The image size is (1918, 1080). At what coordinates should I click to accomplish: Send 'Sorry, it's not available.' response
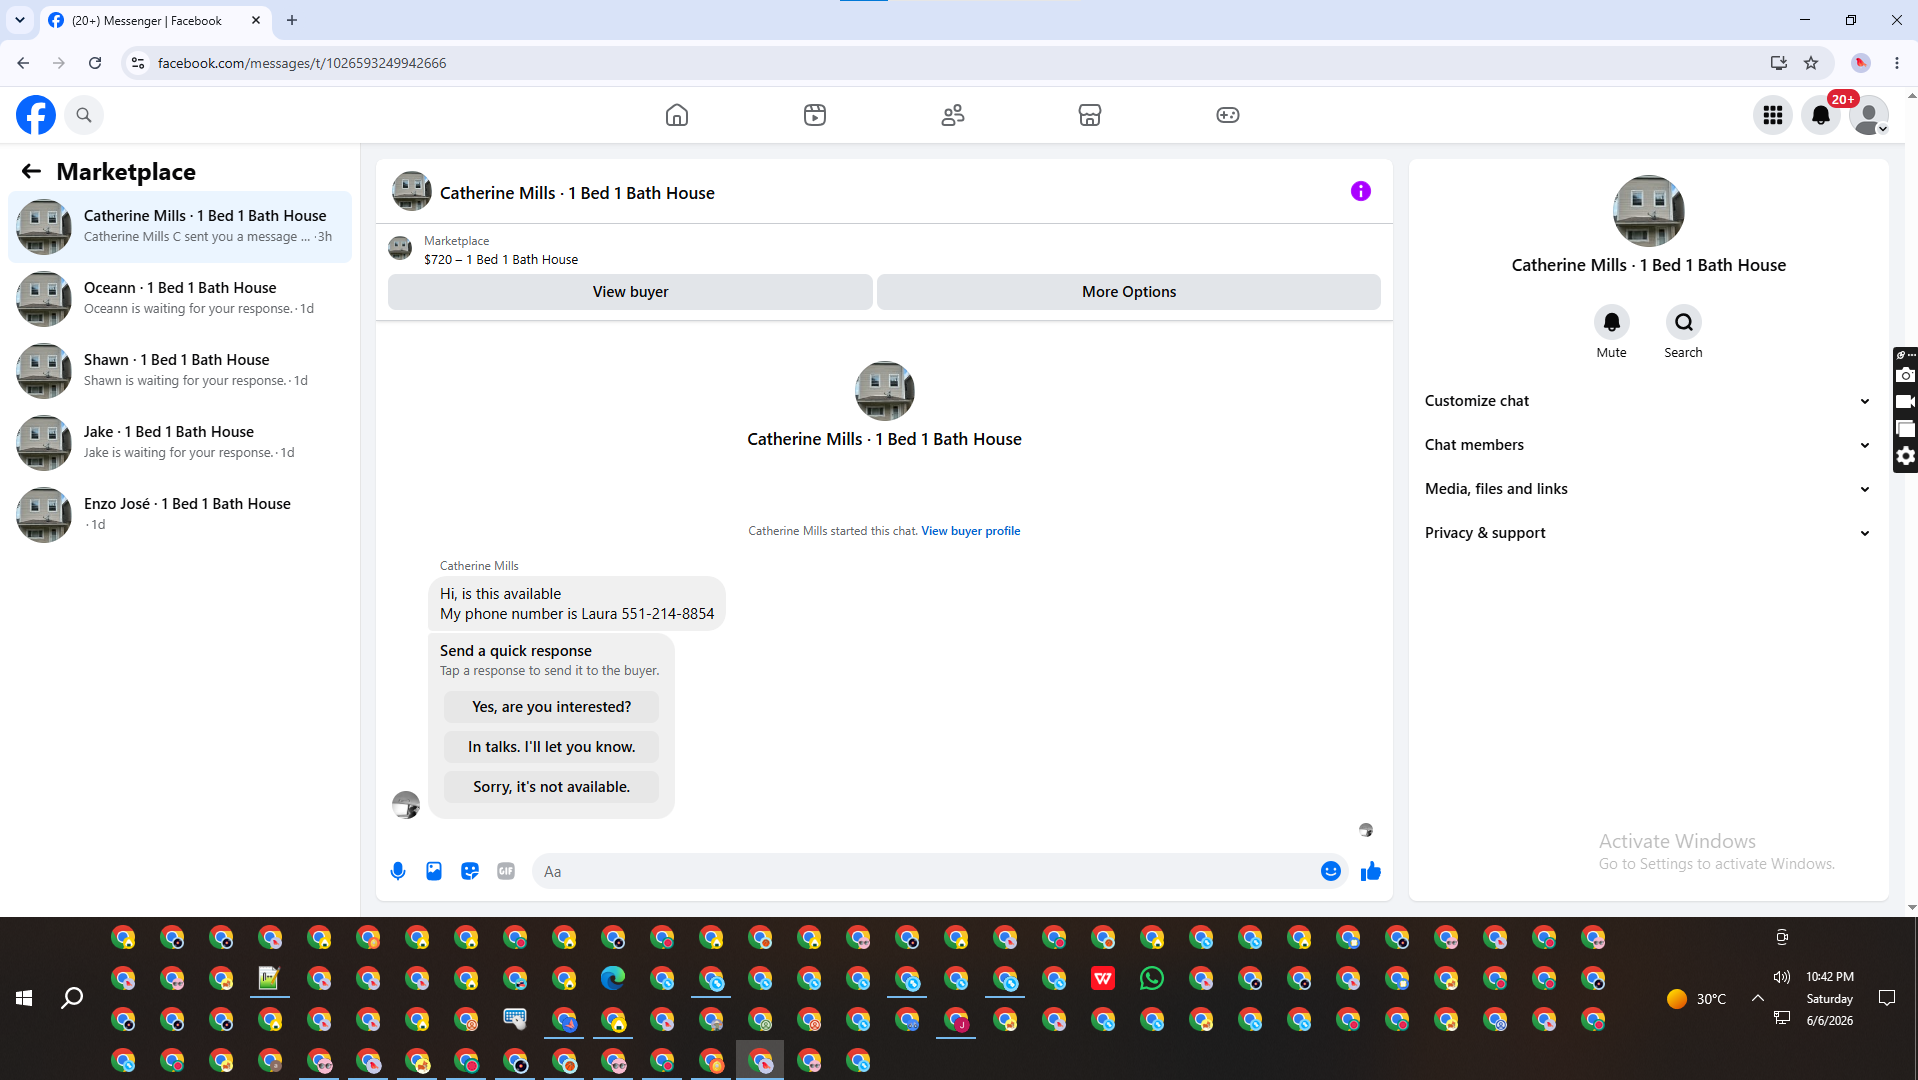tap(552, 787)
